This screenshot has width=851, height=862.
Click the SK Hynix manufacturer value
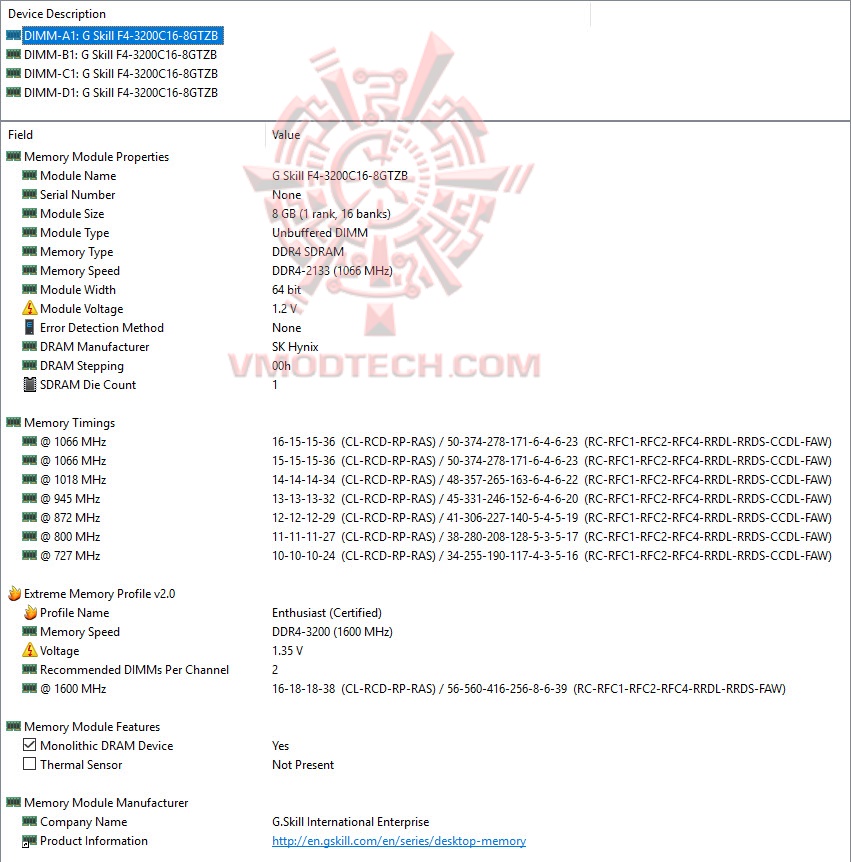pos(295,347)
